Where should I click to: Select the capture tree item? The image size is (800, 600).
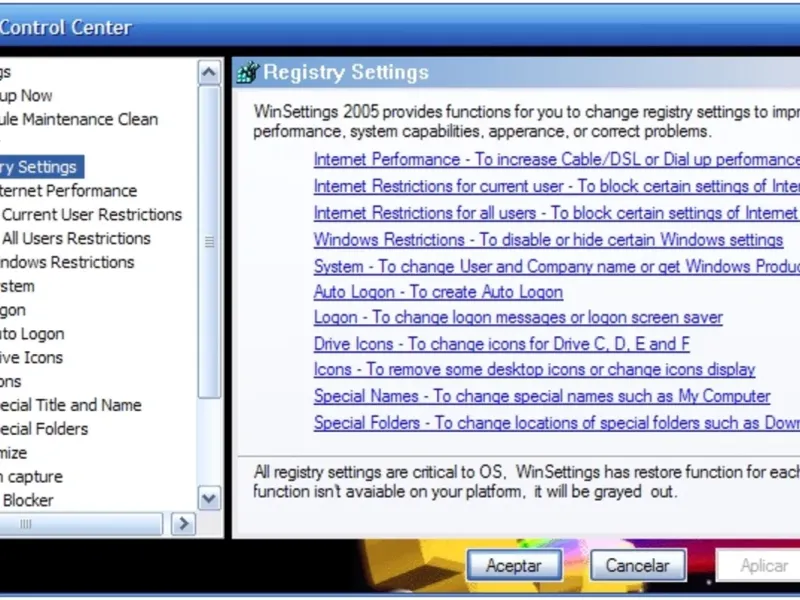pos(31,477)
